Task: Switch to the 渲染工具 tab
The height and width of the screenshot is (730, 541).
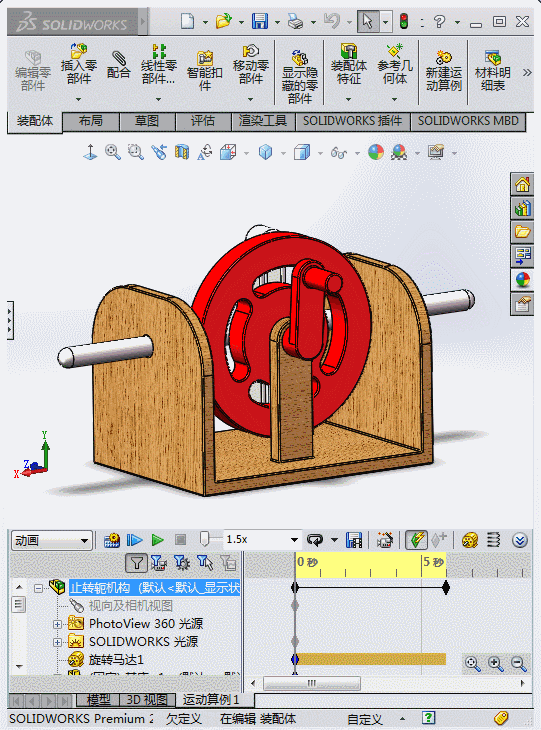Action: 263,121
